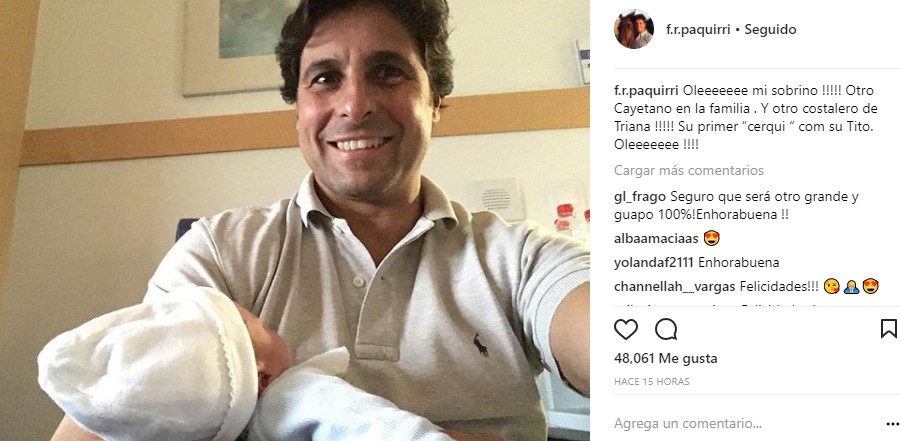This screenshot has width=901, height=441.
Task: Click the Polo logo on the shirt
Action: pos(480,345)
